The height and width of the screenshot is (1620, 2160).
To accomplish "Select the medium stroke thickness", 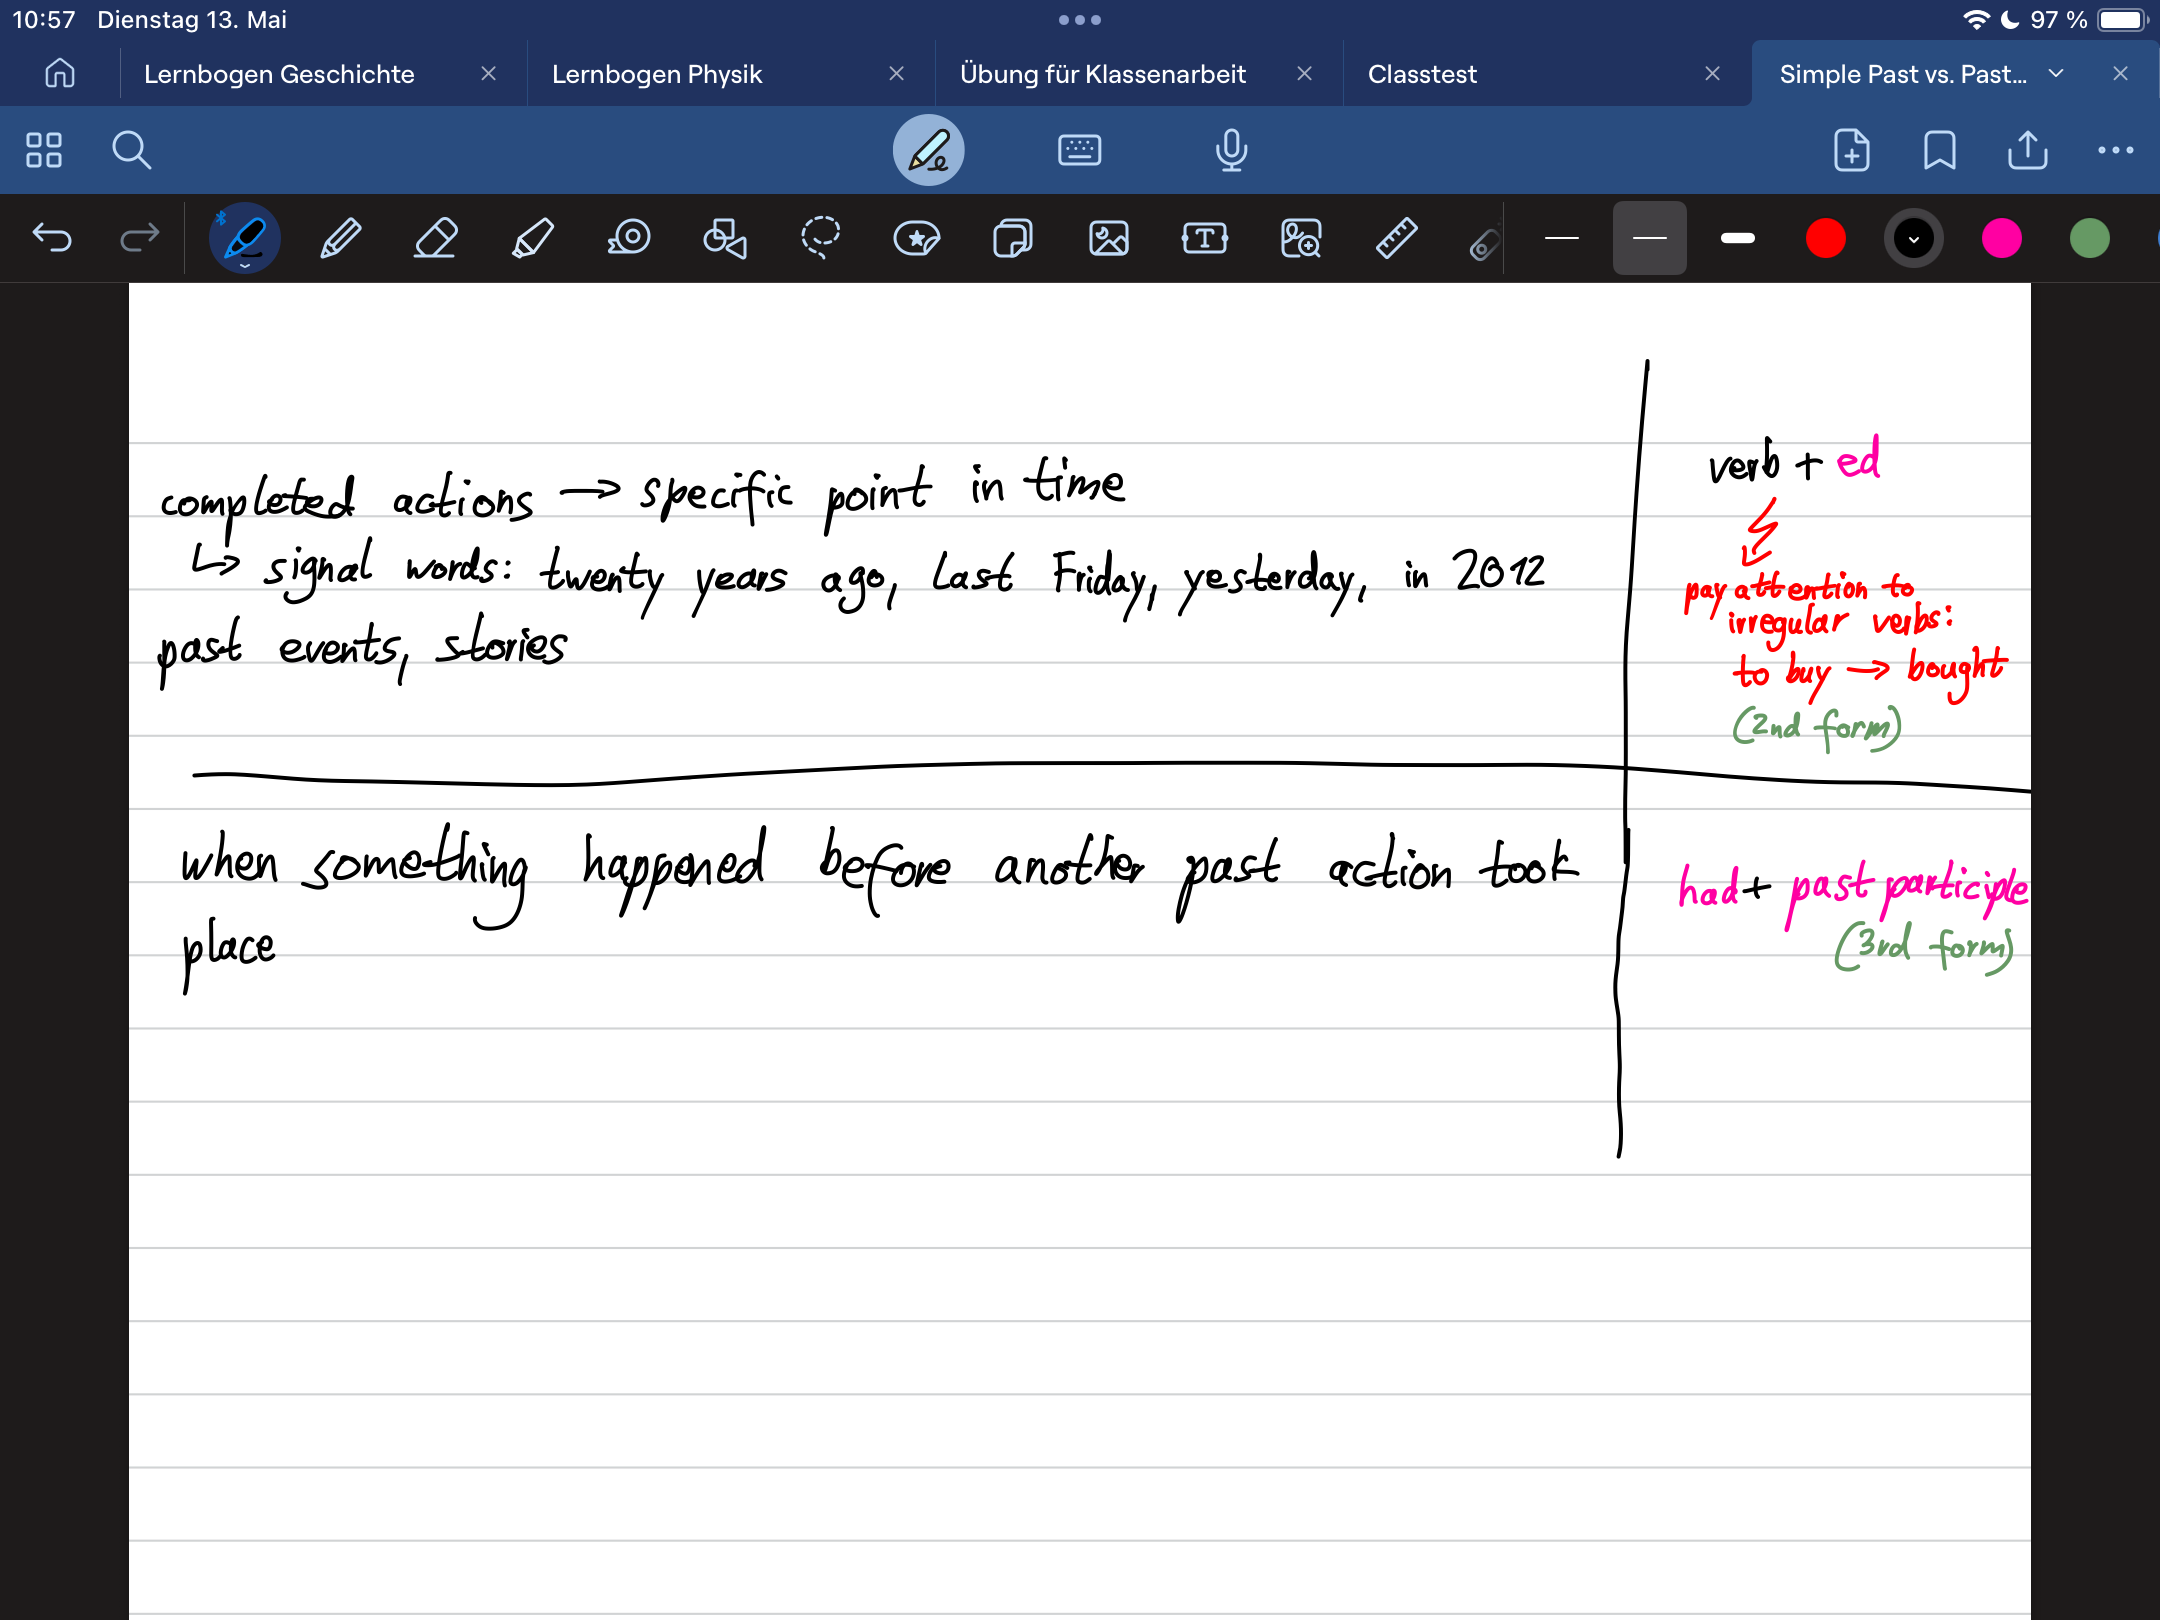I will (1649, 238).
